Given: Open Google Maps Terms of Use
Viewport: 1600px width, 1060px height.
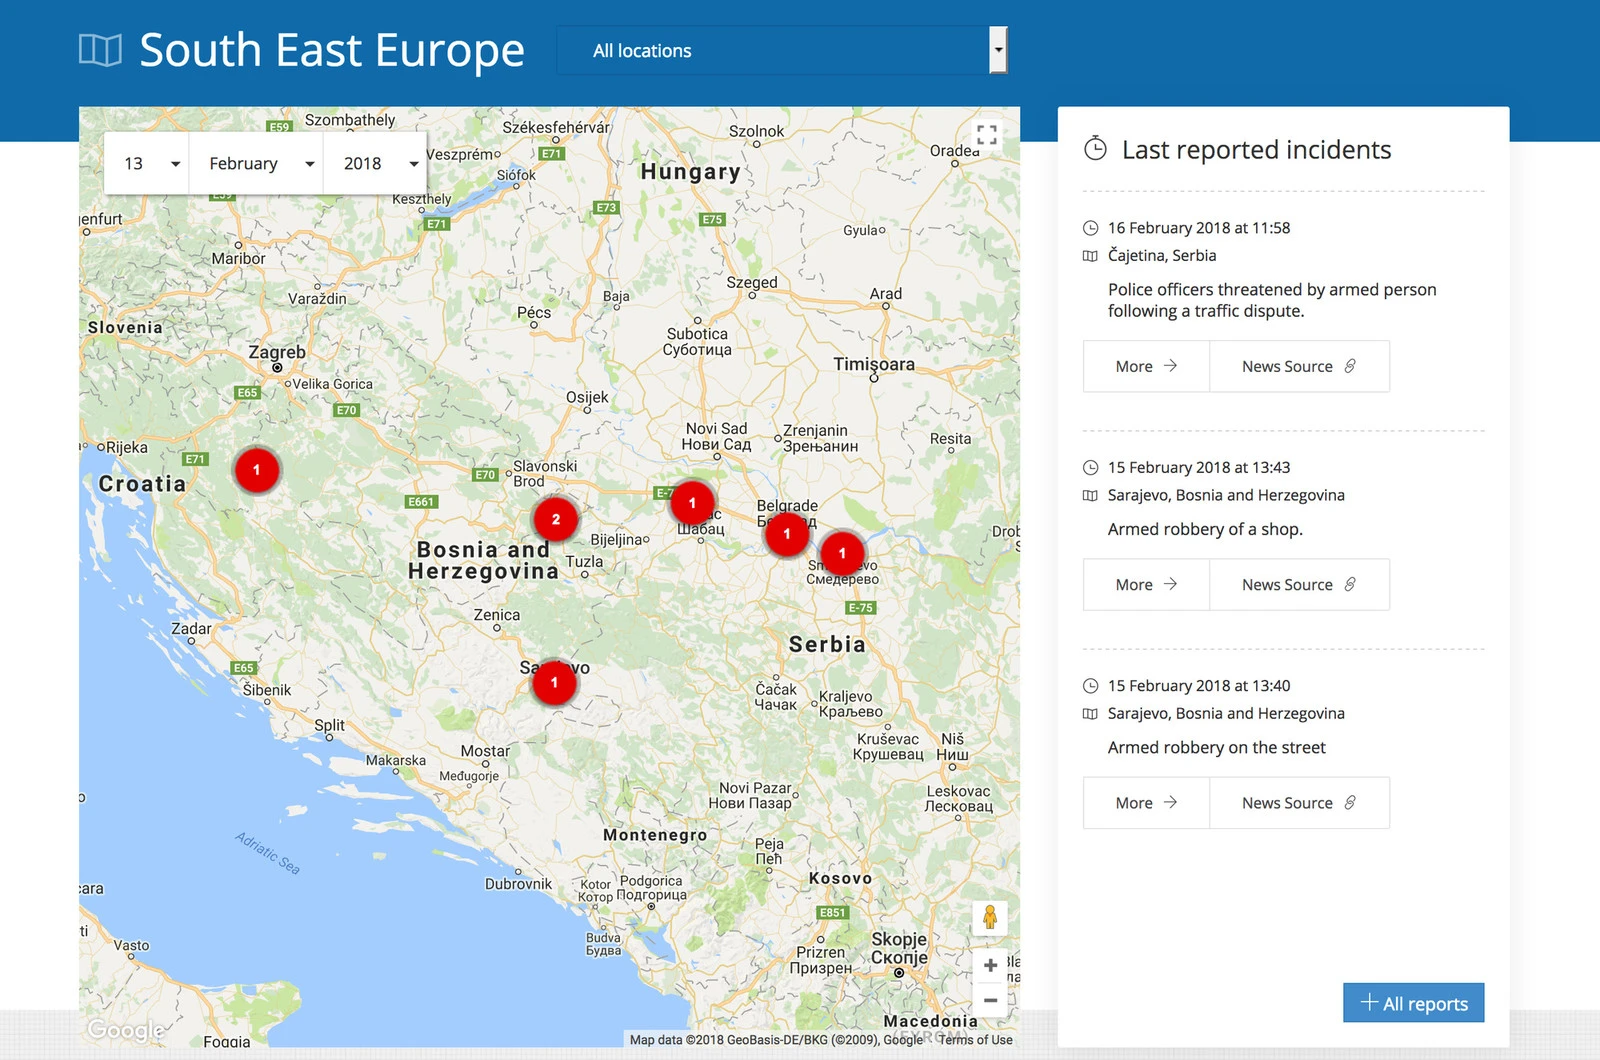Looking at the screenshot, I should [975, 1040].
